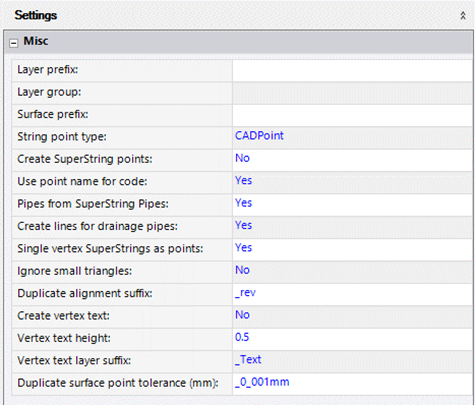475x405 pixels.
Task: Click the Settings panel title
Action: coord(36,15)
